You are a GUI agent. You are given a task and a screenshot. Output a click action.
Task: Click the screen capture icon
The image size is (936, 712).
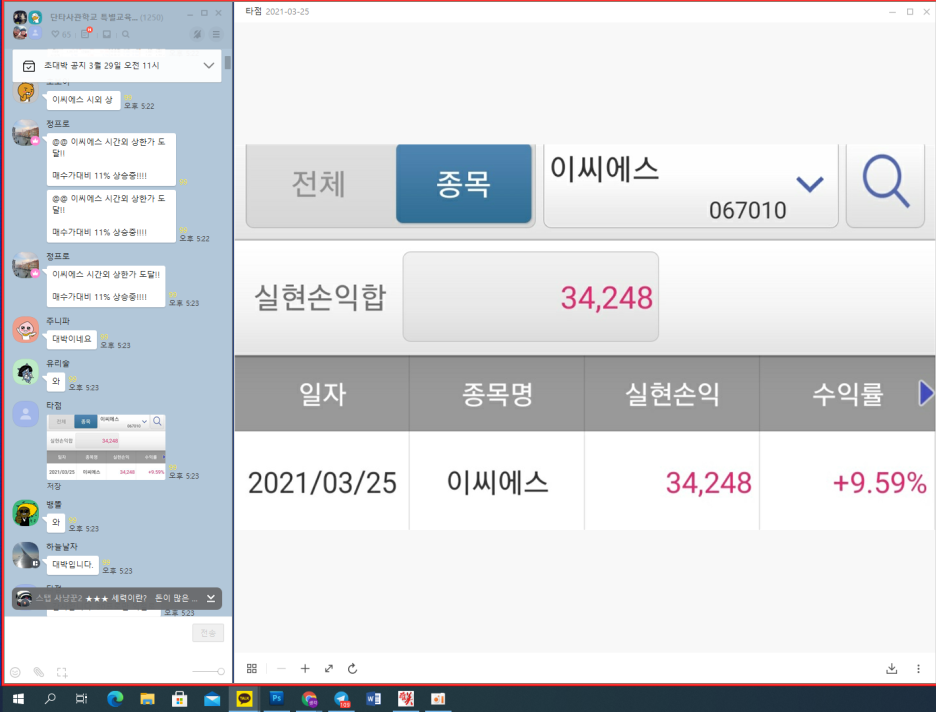[61, 672]
